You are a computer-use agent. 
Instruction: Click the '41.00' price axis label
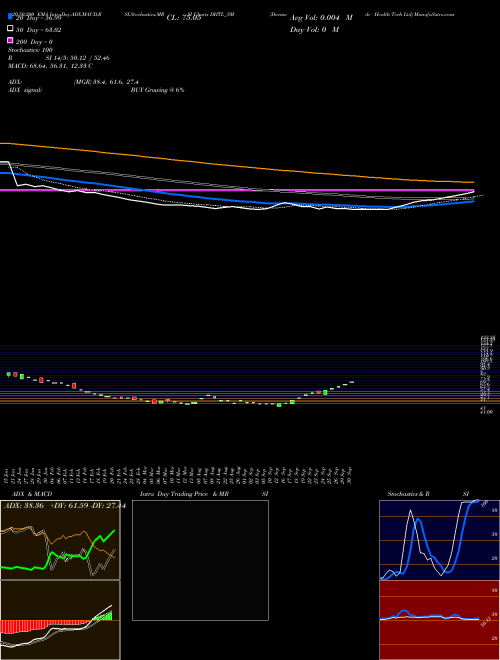[x=487, y=412]
